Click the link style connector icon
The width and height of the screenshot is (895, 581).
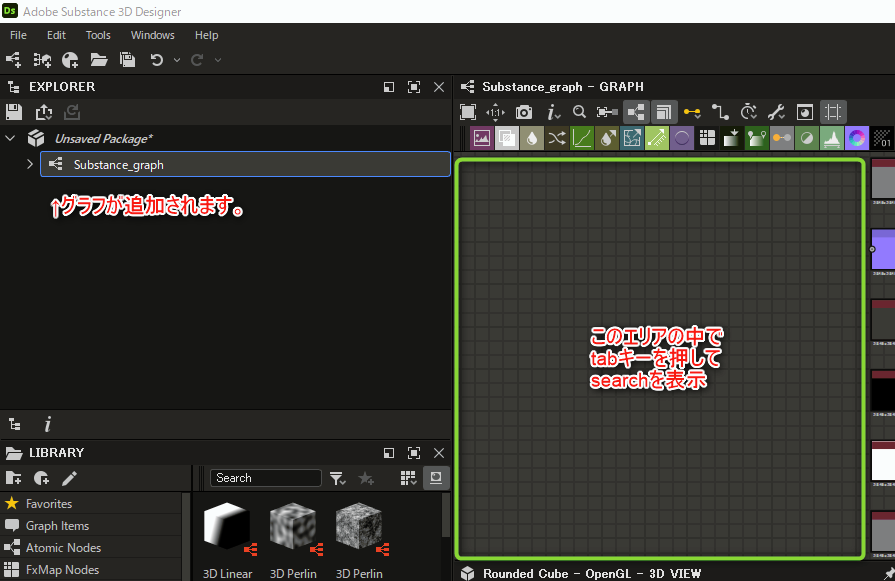click(x=720, y=112)
